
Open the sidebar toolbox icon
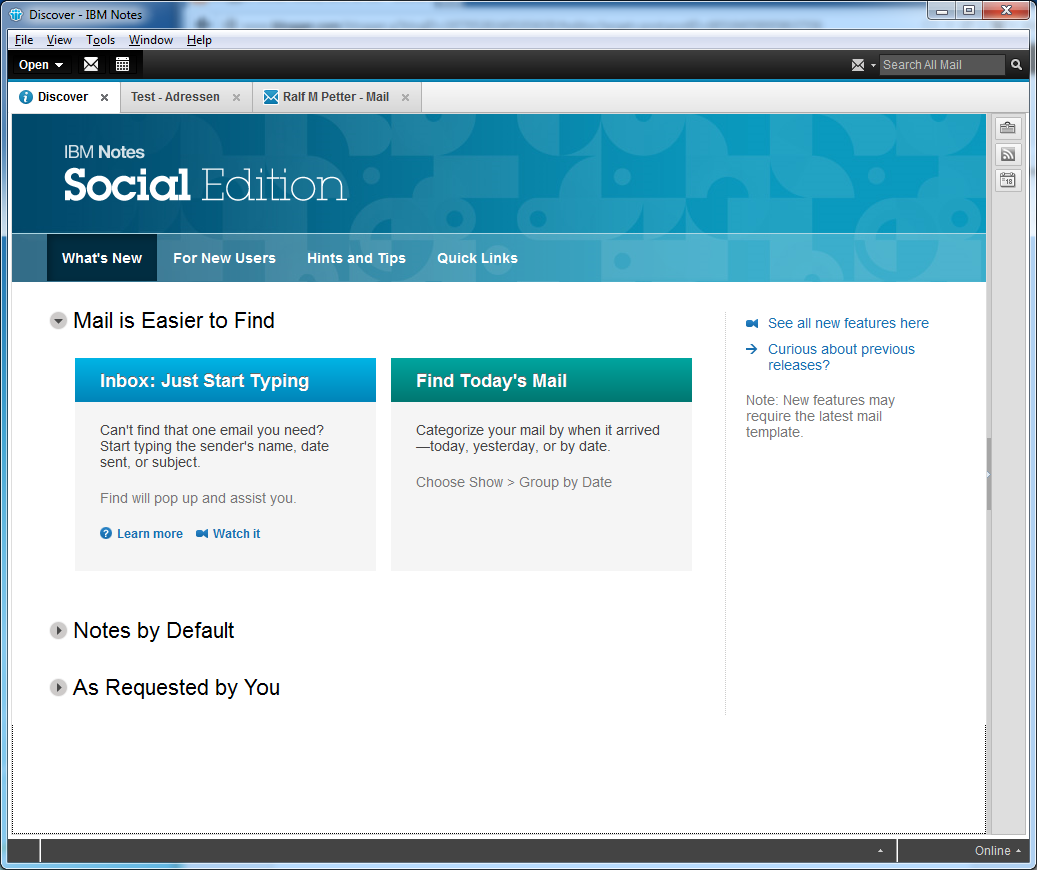[1007, 128]
